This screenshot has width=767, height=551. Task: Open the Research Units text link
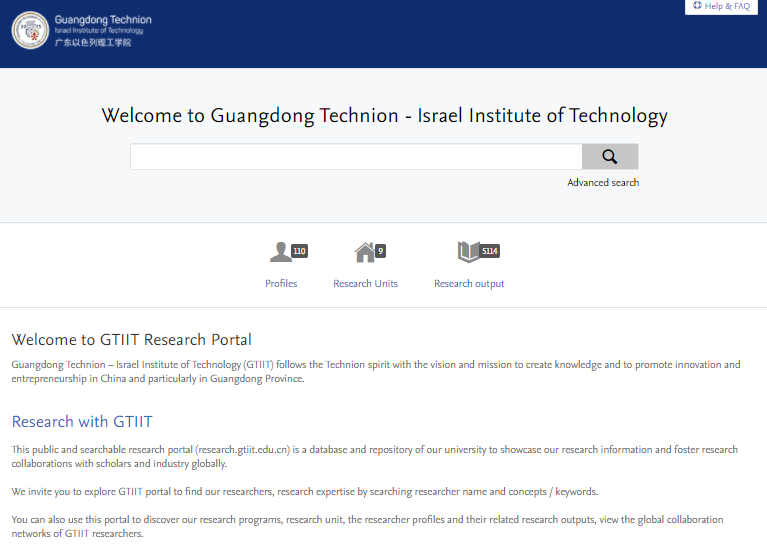pyautogui.click(x=365, y=284)
